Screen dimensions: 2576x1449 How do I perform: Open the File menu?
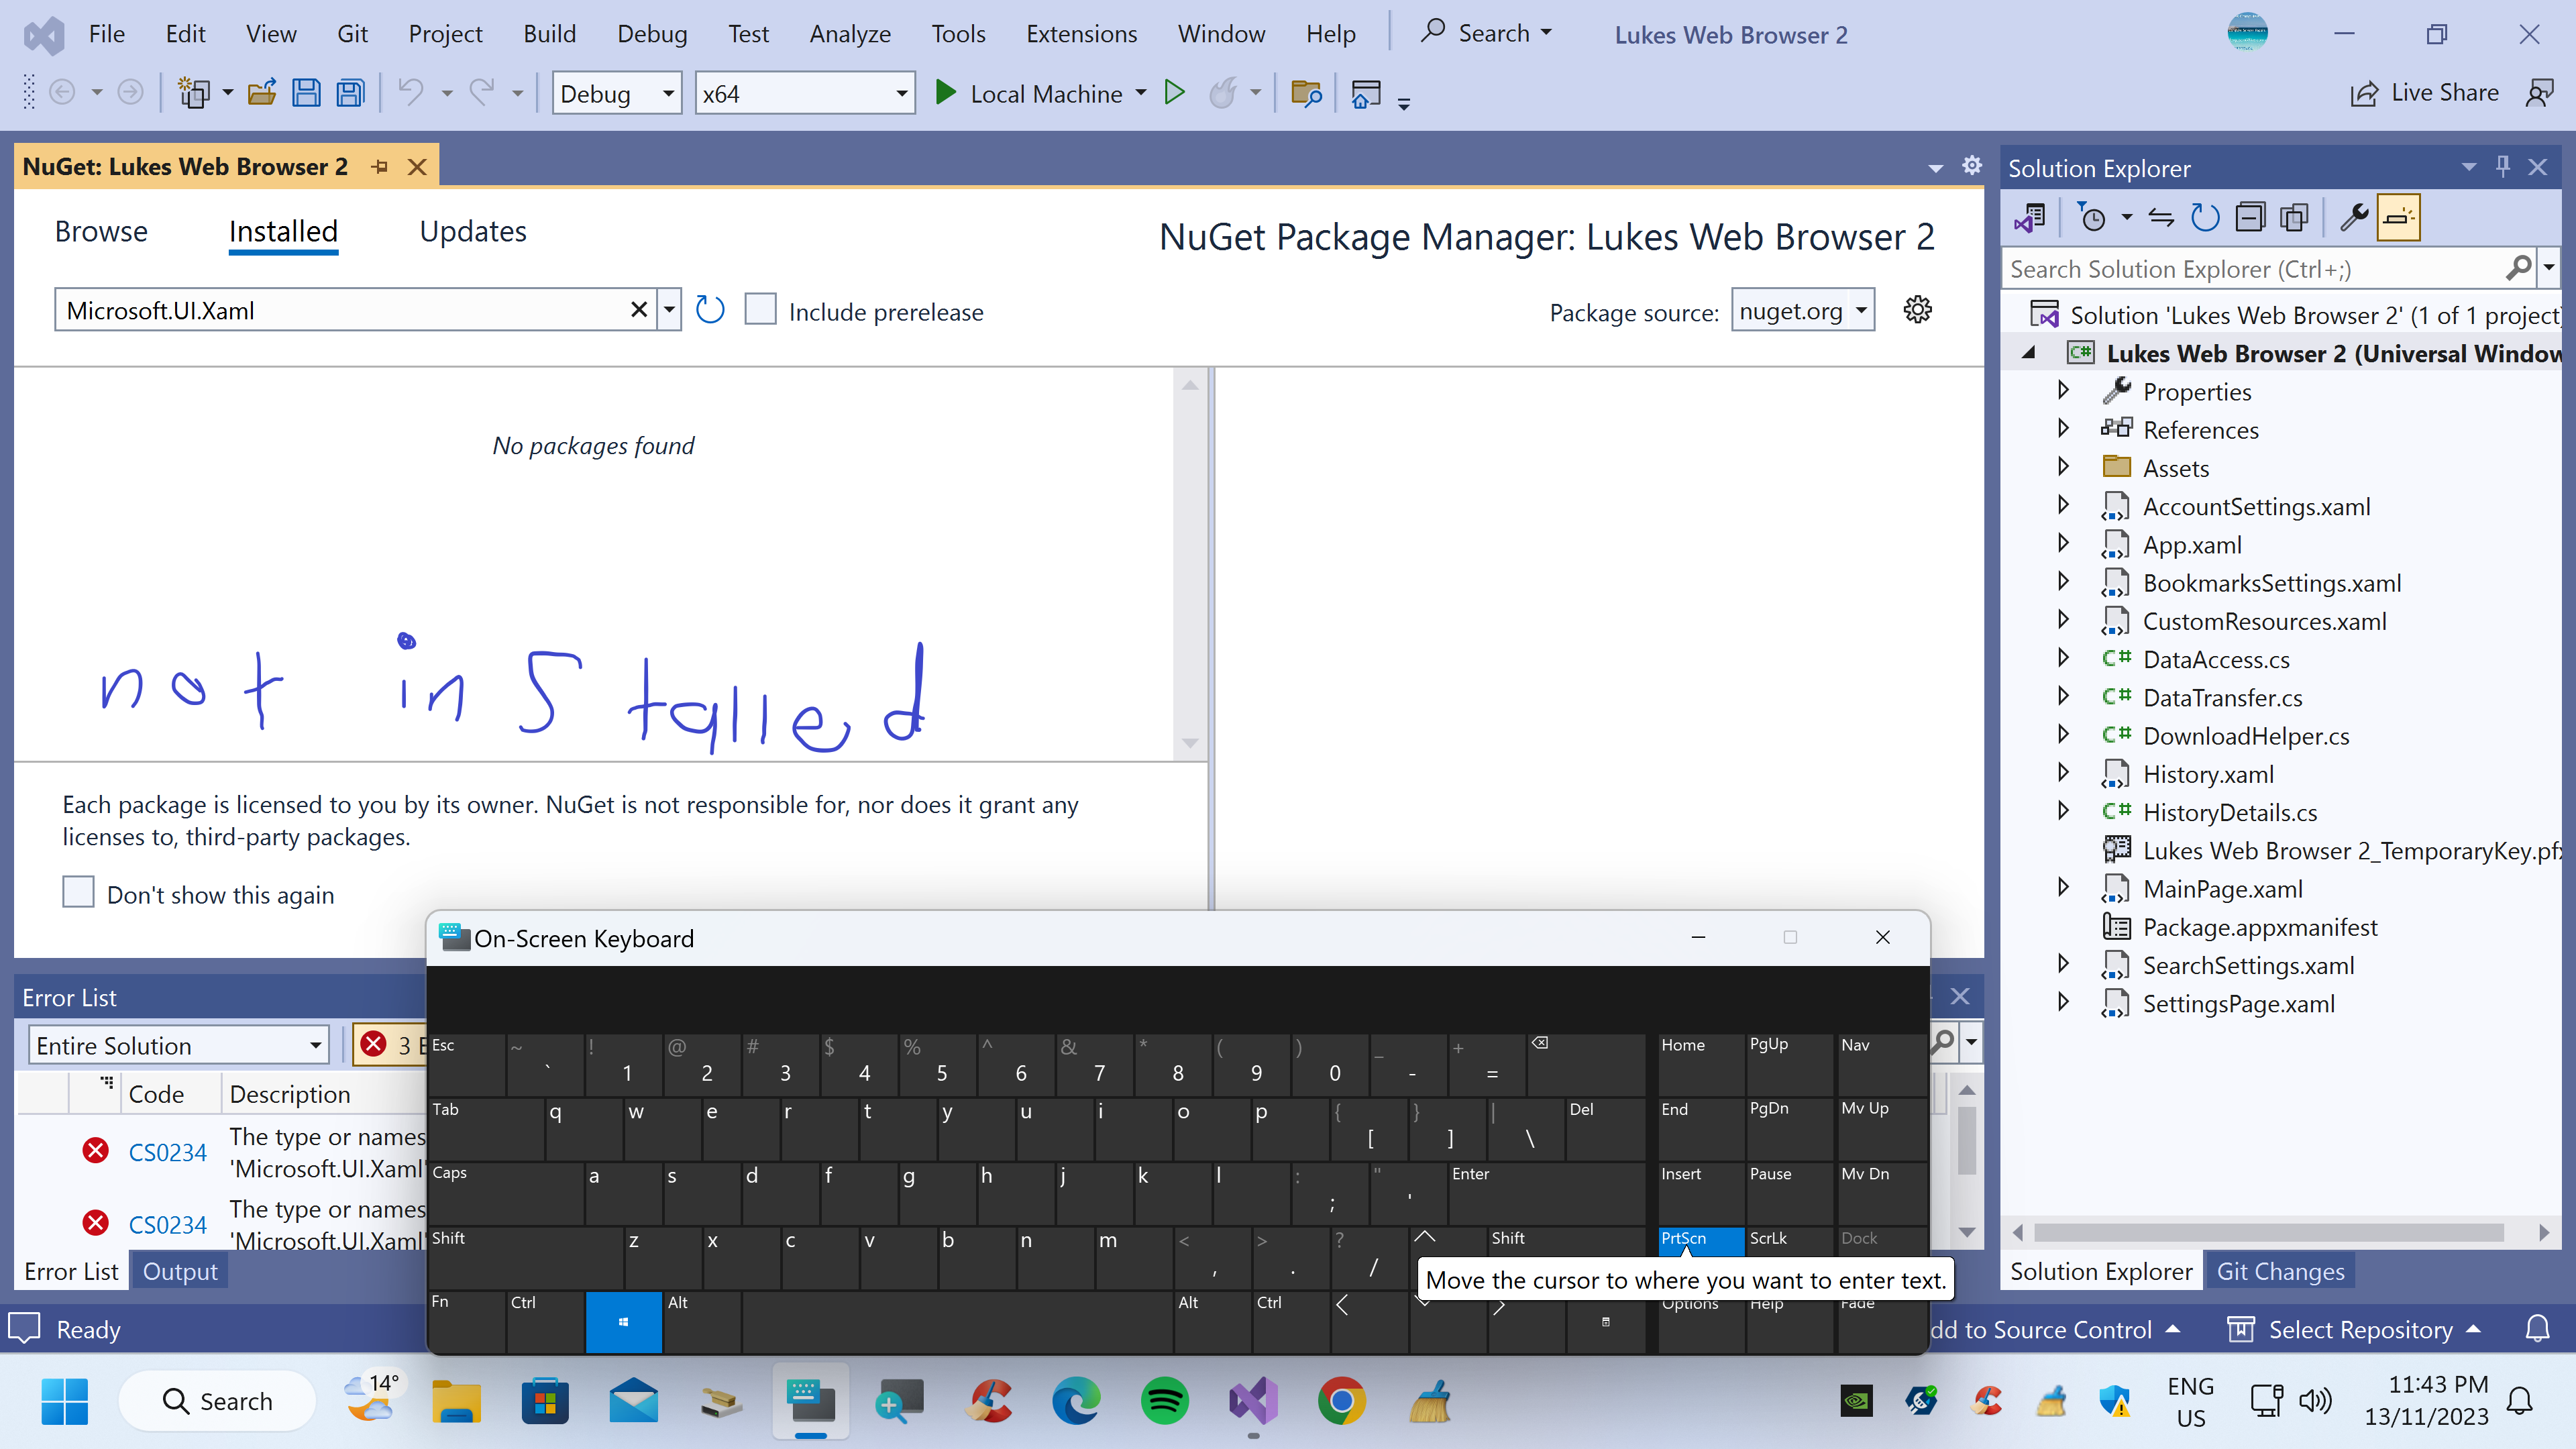click(107, 34)
